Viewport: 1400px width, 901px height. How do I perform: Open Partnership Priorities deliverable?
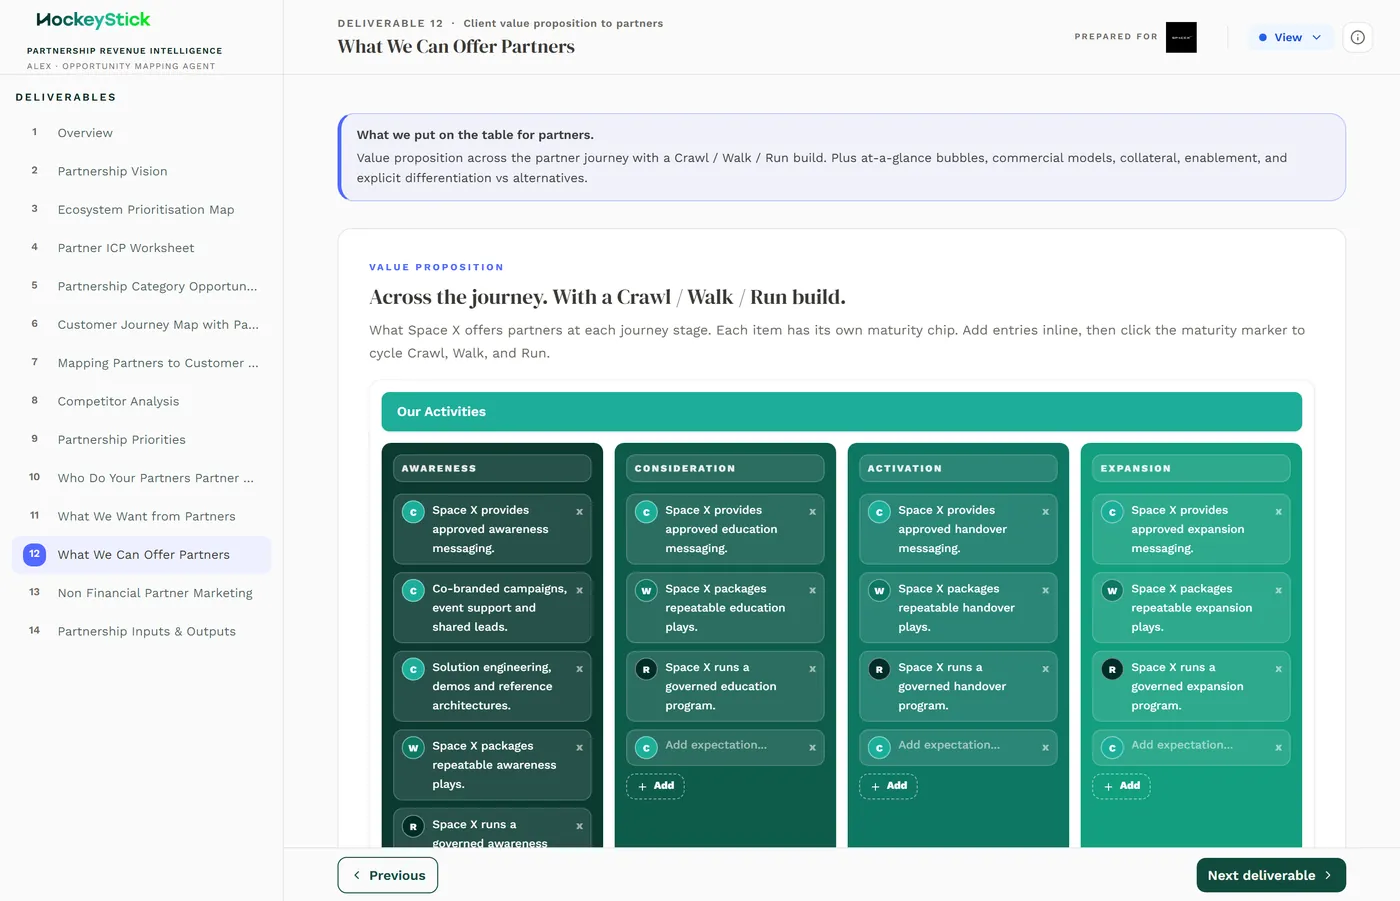[141, 440]
